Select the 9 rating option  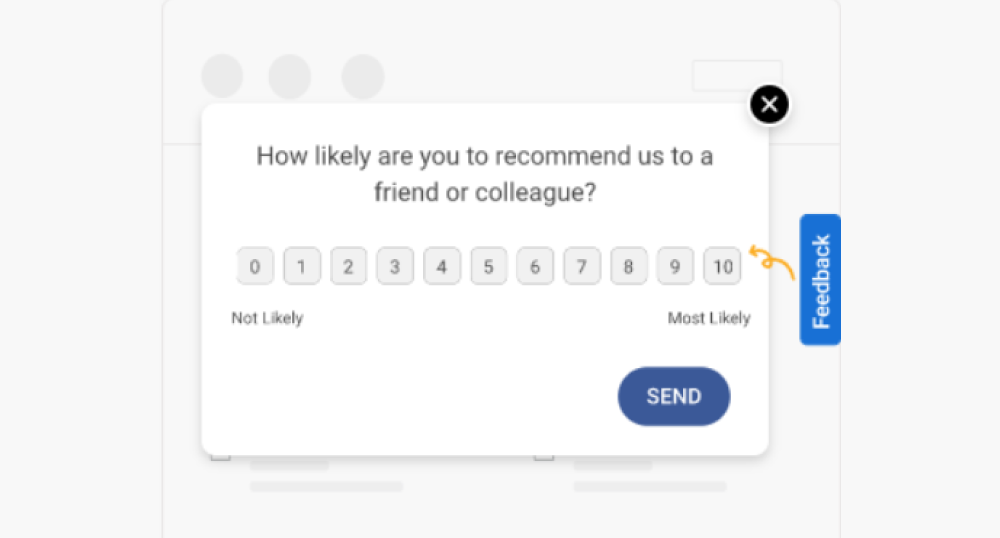click(x=675, y=267)
